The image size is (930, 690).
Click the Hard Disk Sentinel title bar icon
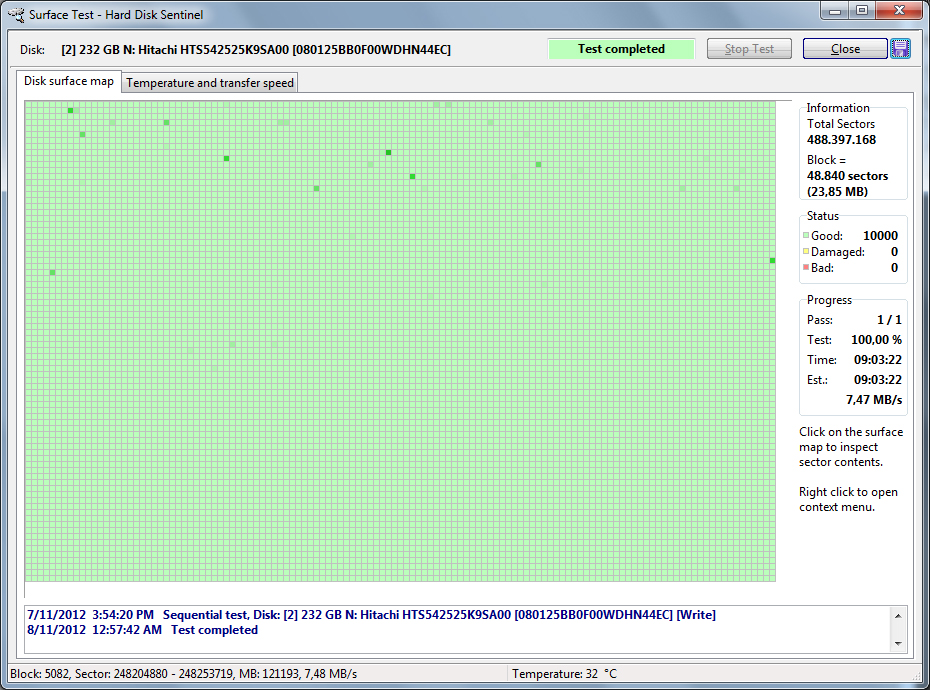coord(16,14)
